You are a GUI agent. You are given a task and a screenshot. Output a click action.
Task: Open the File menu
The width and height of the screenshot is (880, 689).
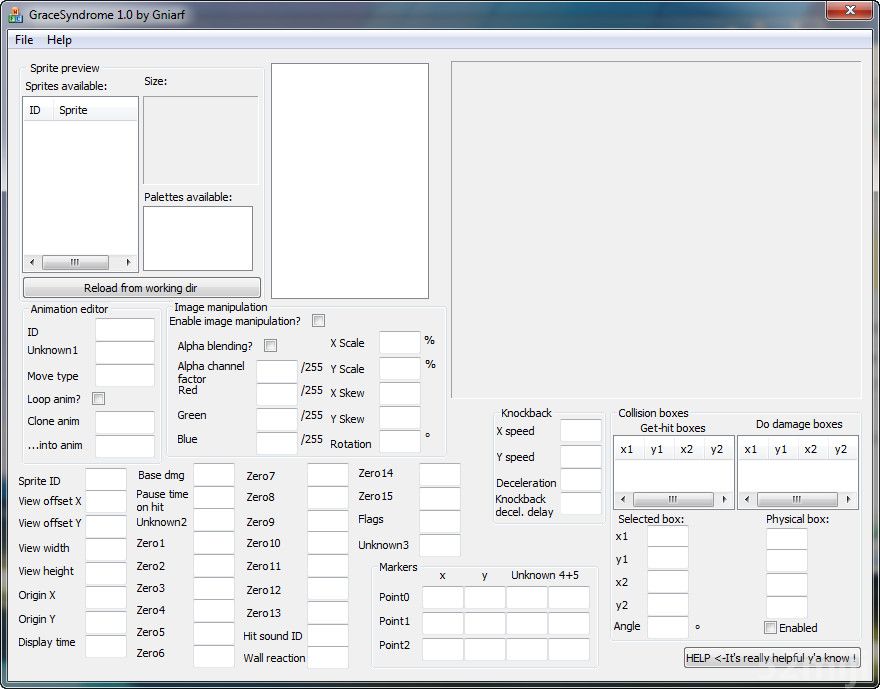[x=24, y=40]
